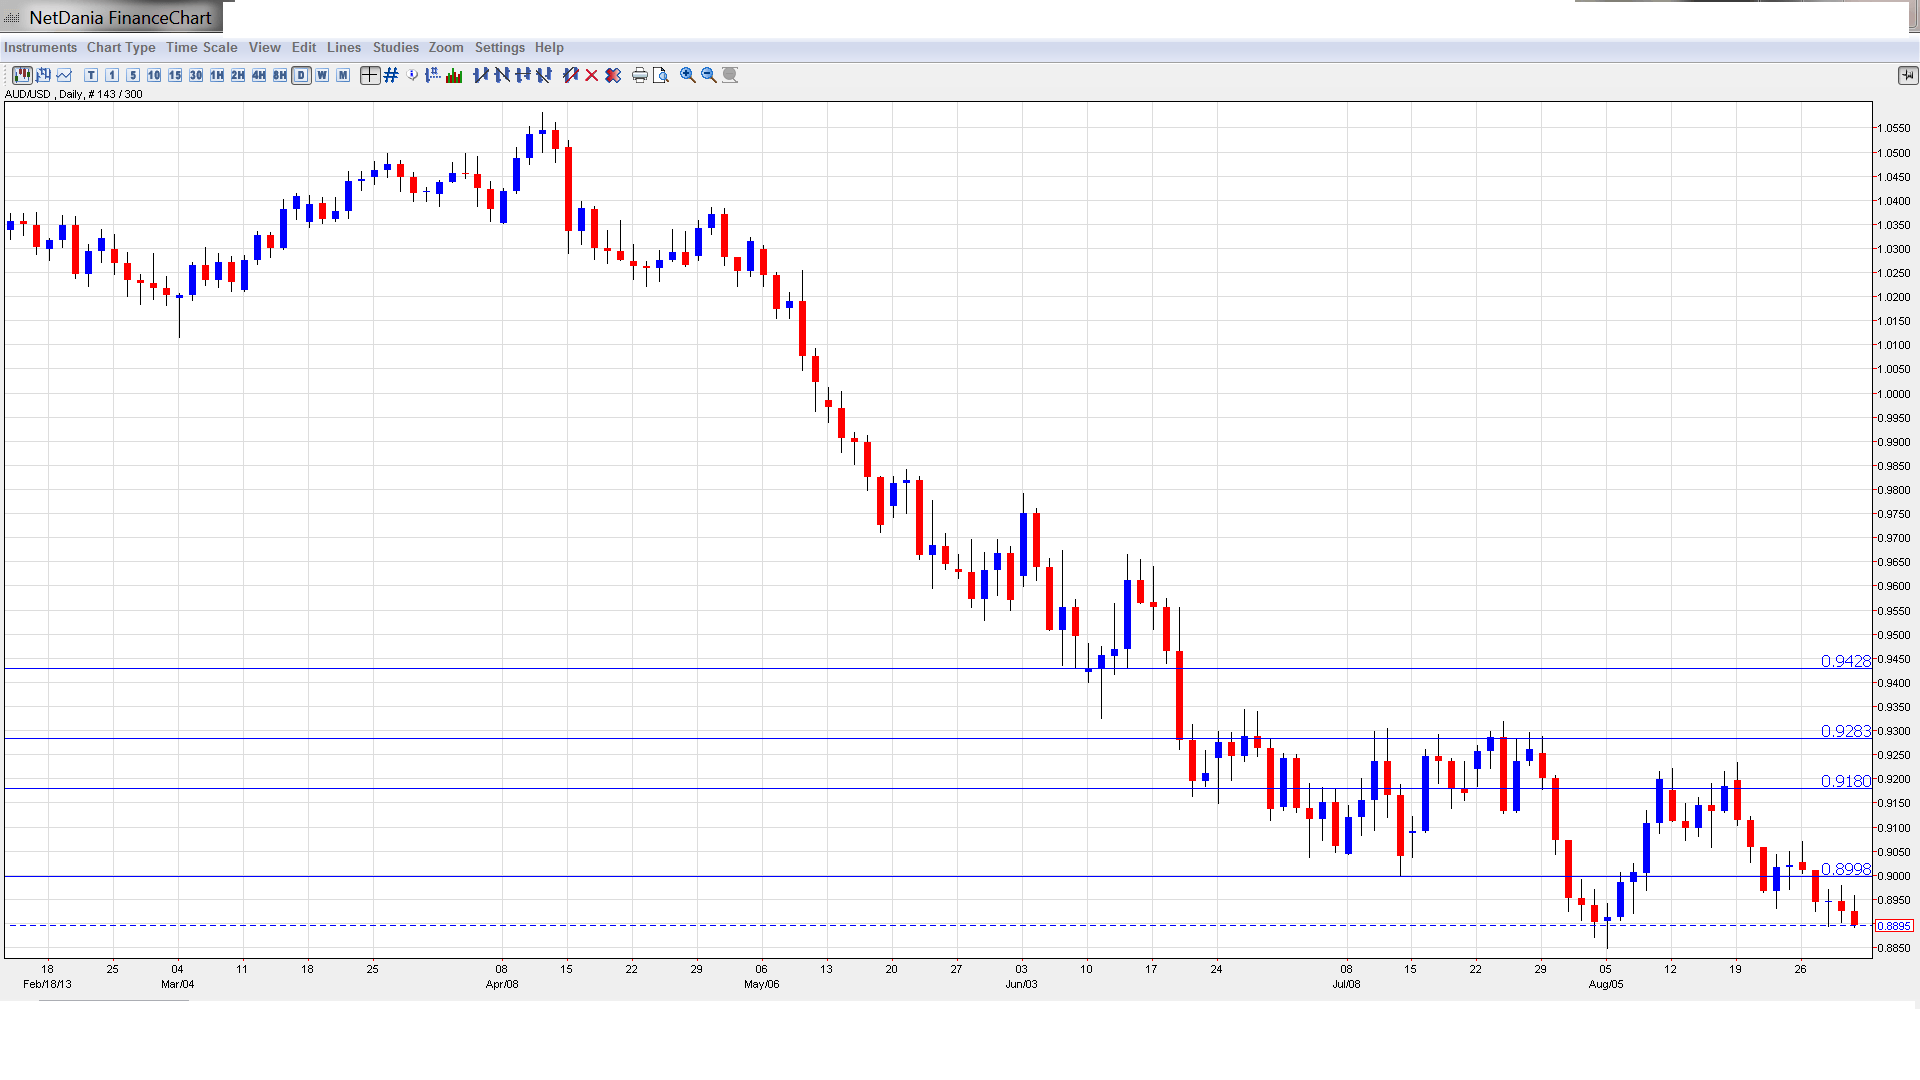
Task: Zoom in with magnifier plus
Action: [x=687, y=75]
